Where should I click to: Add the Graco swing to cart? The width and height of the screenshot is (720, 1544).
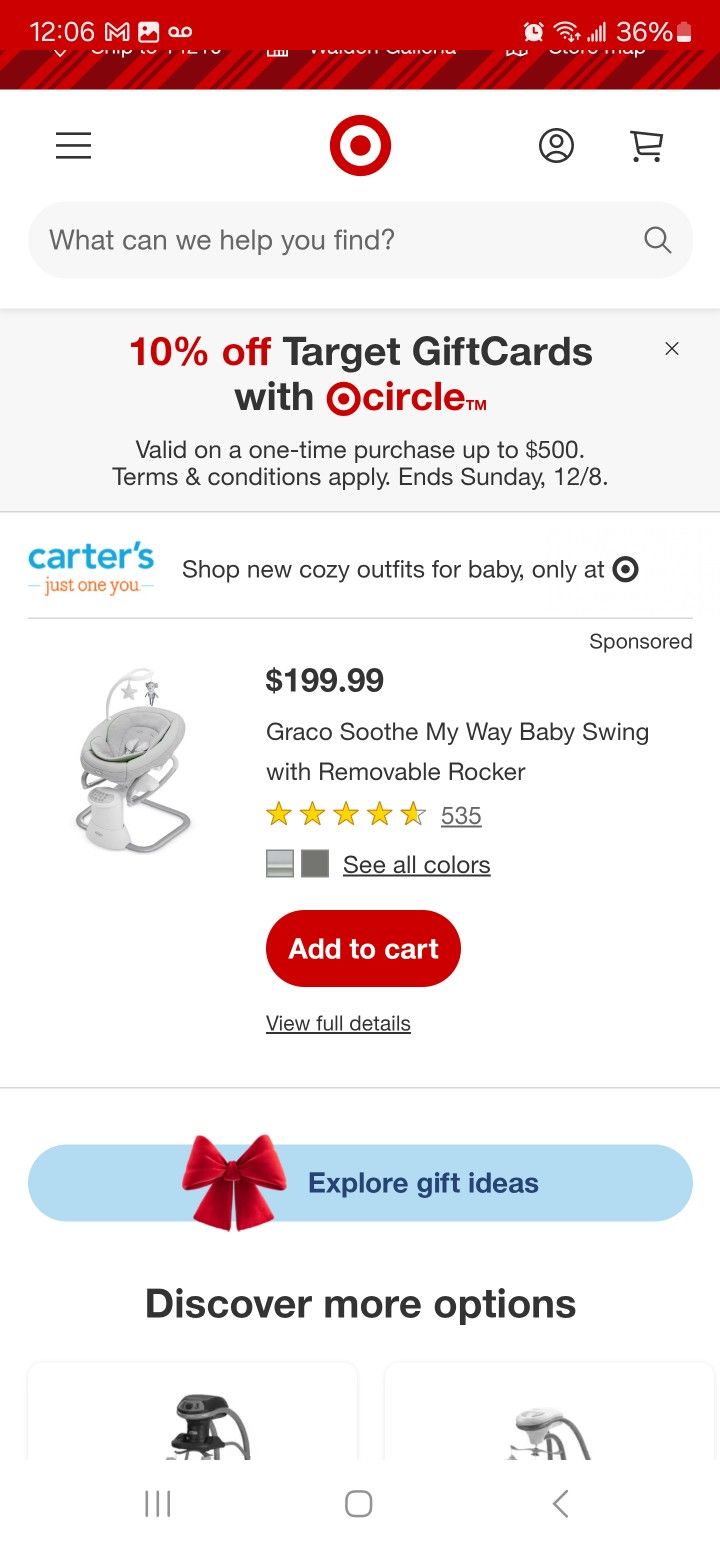click(363, 948)
